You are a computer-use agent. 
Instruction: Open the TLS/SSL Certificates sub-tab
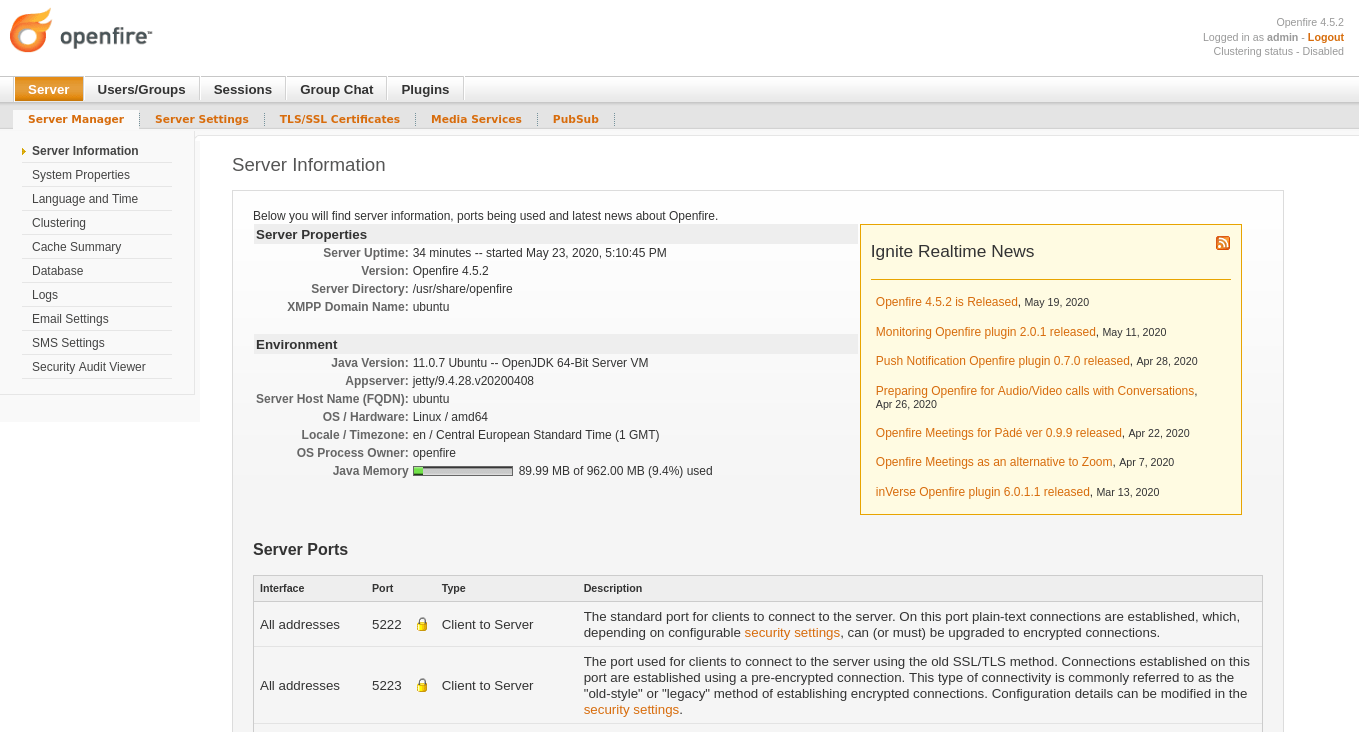point(340,119)
